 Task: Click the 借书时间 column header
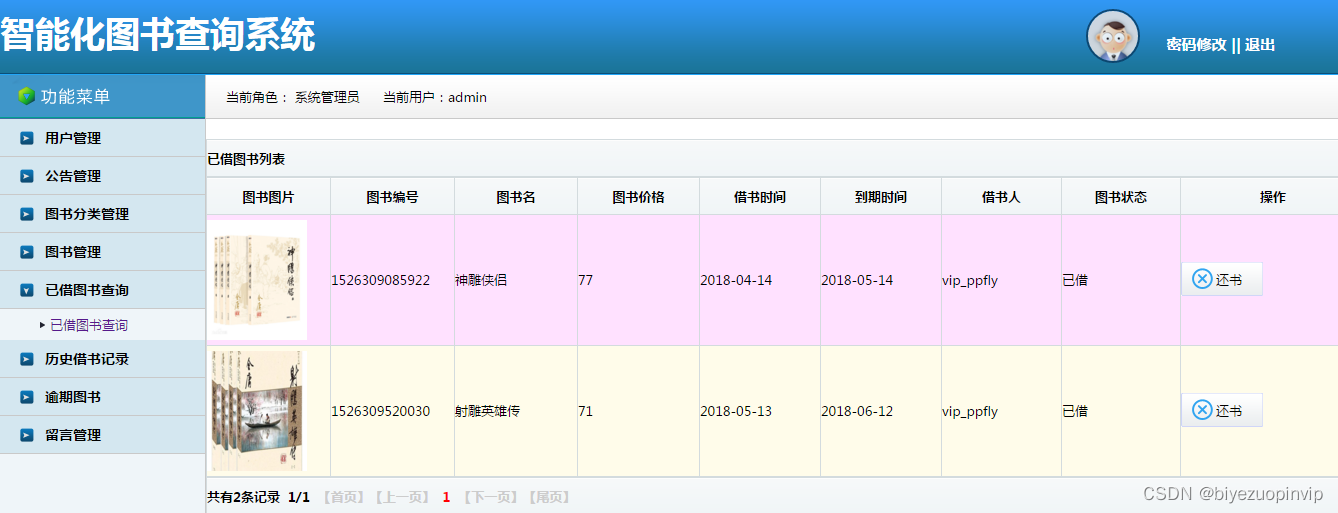(x=760, y=197)
